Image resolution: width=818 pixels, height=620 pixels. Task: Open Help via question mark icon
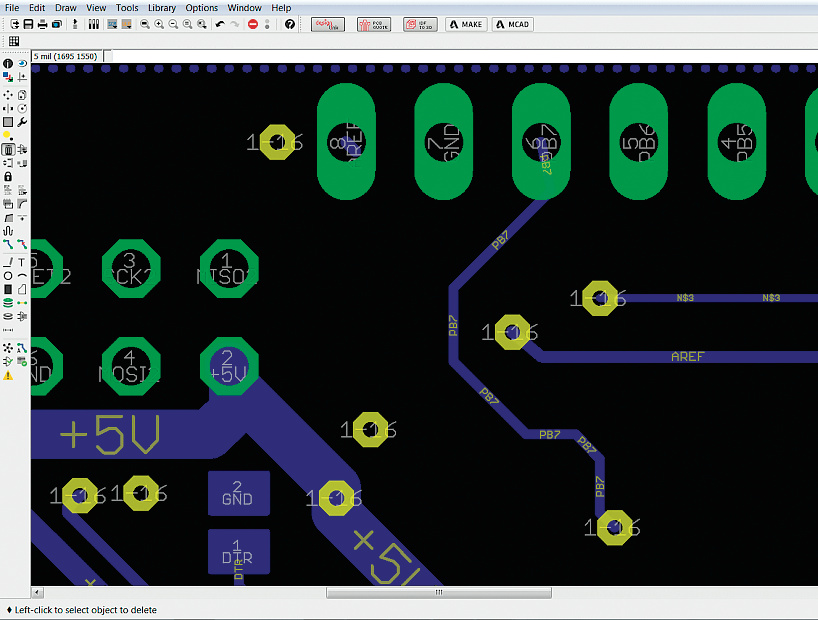pos(290,24)
